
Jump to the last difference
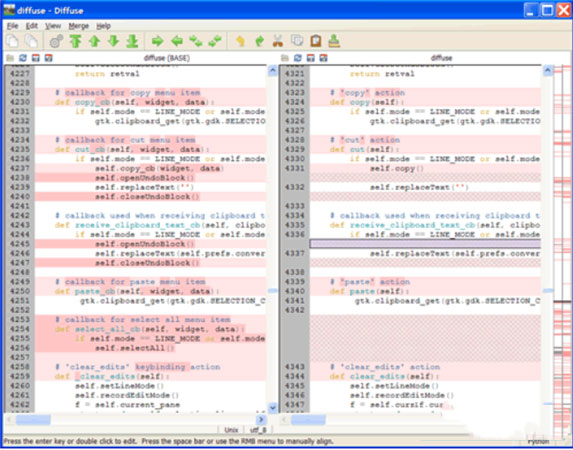point(132,41)
